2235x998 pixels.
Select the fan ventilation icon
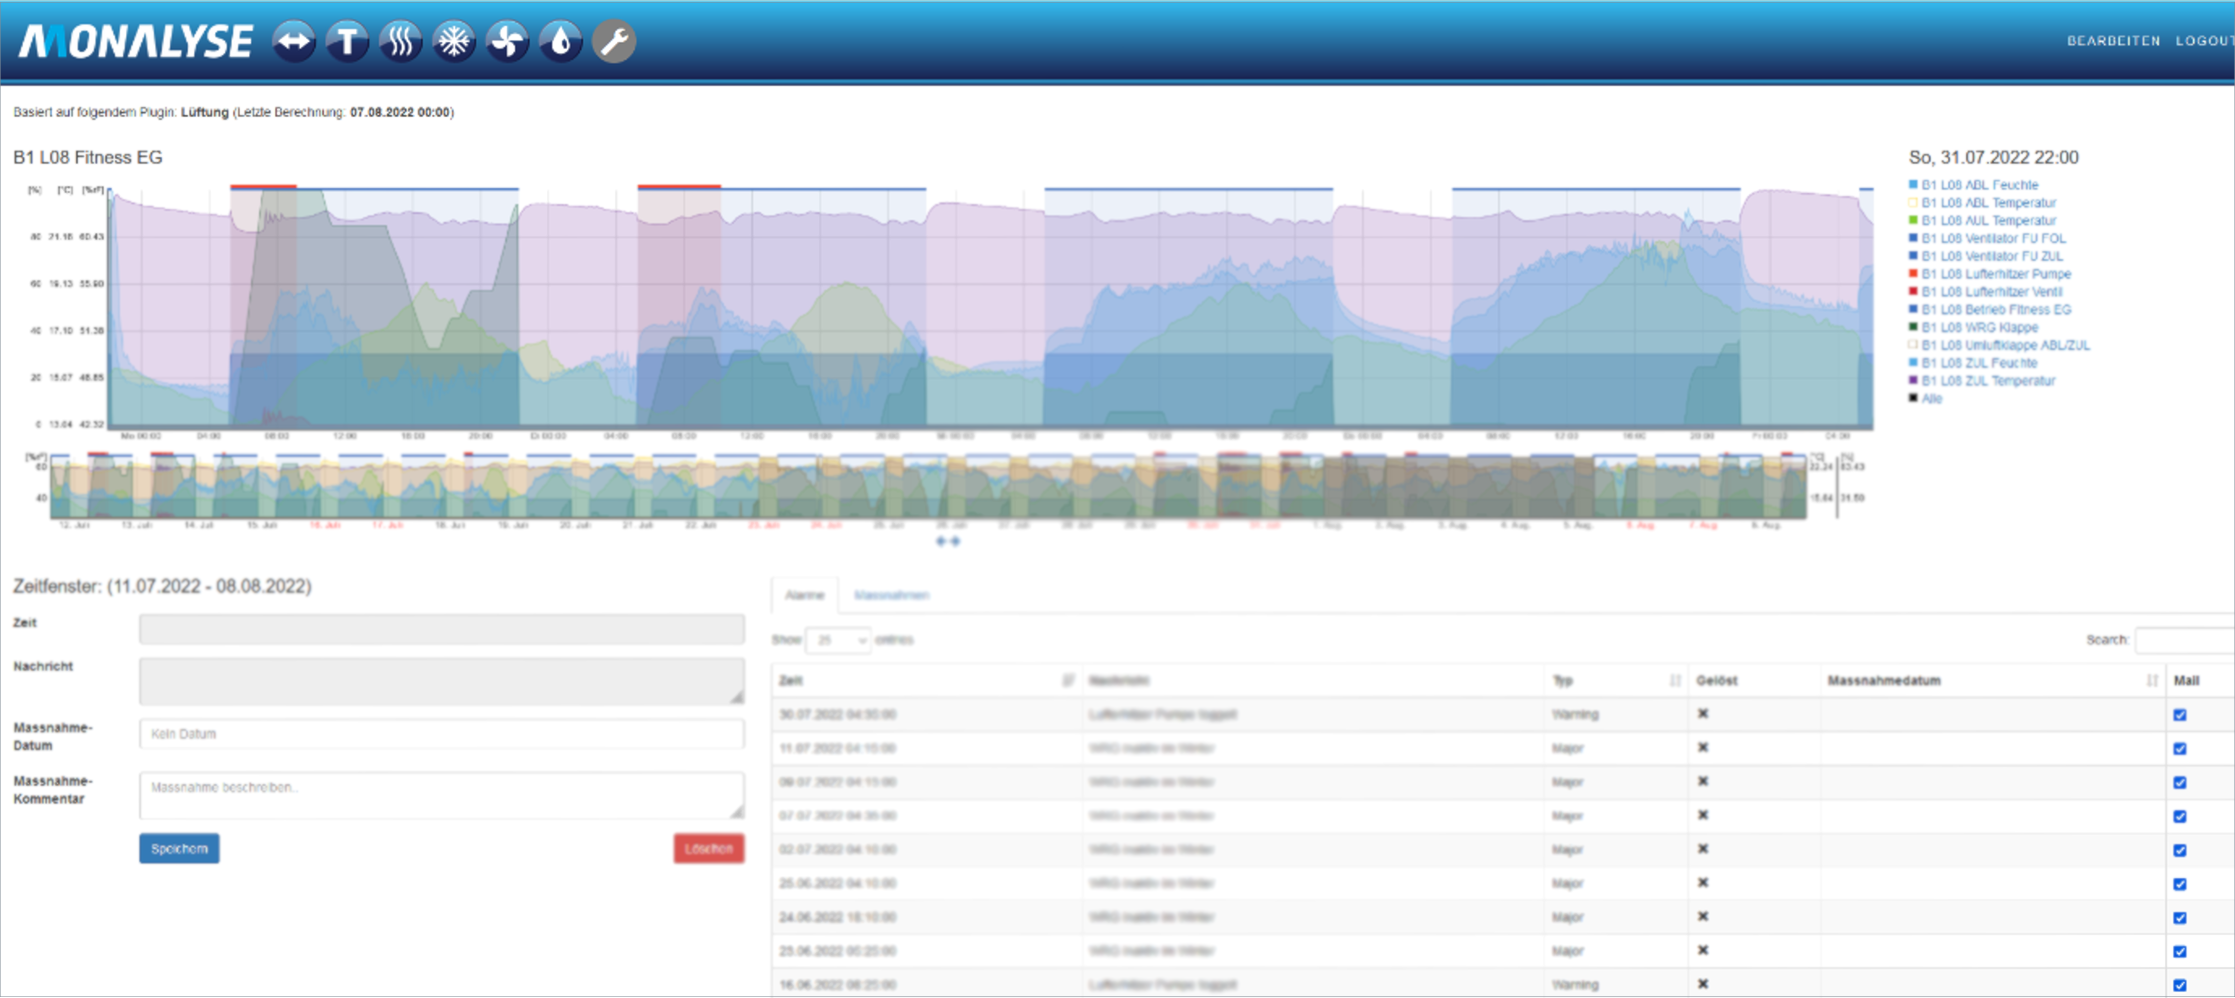click(x=507, y=42)
